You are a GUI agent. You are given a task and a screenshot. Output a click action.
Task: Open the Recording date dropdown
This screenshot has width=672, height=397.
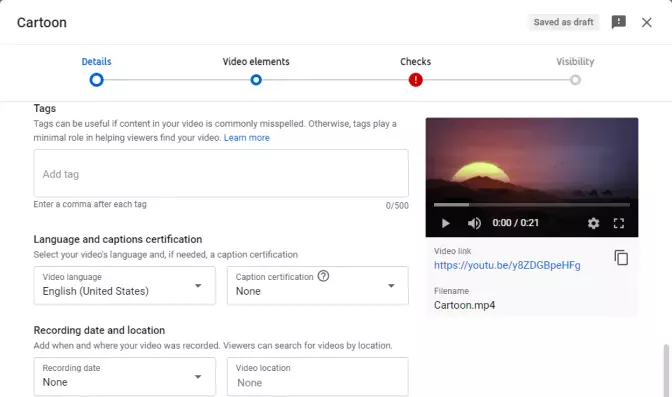[x=125, y=376]
